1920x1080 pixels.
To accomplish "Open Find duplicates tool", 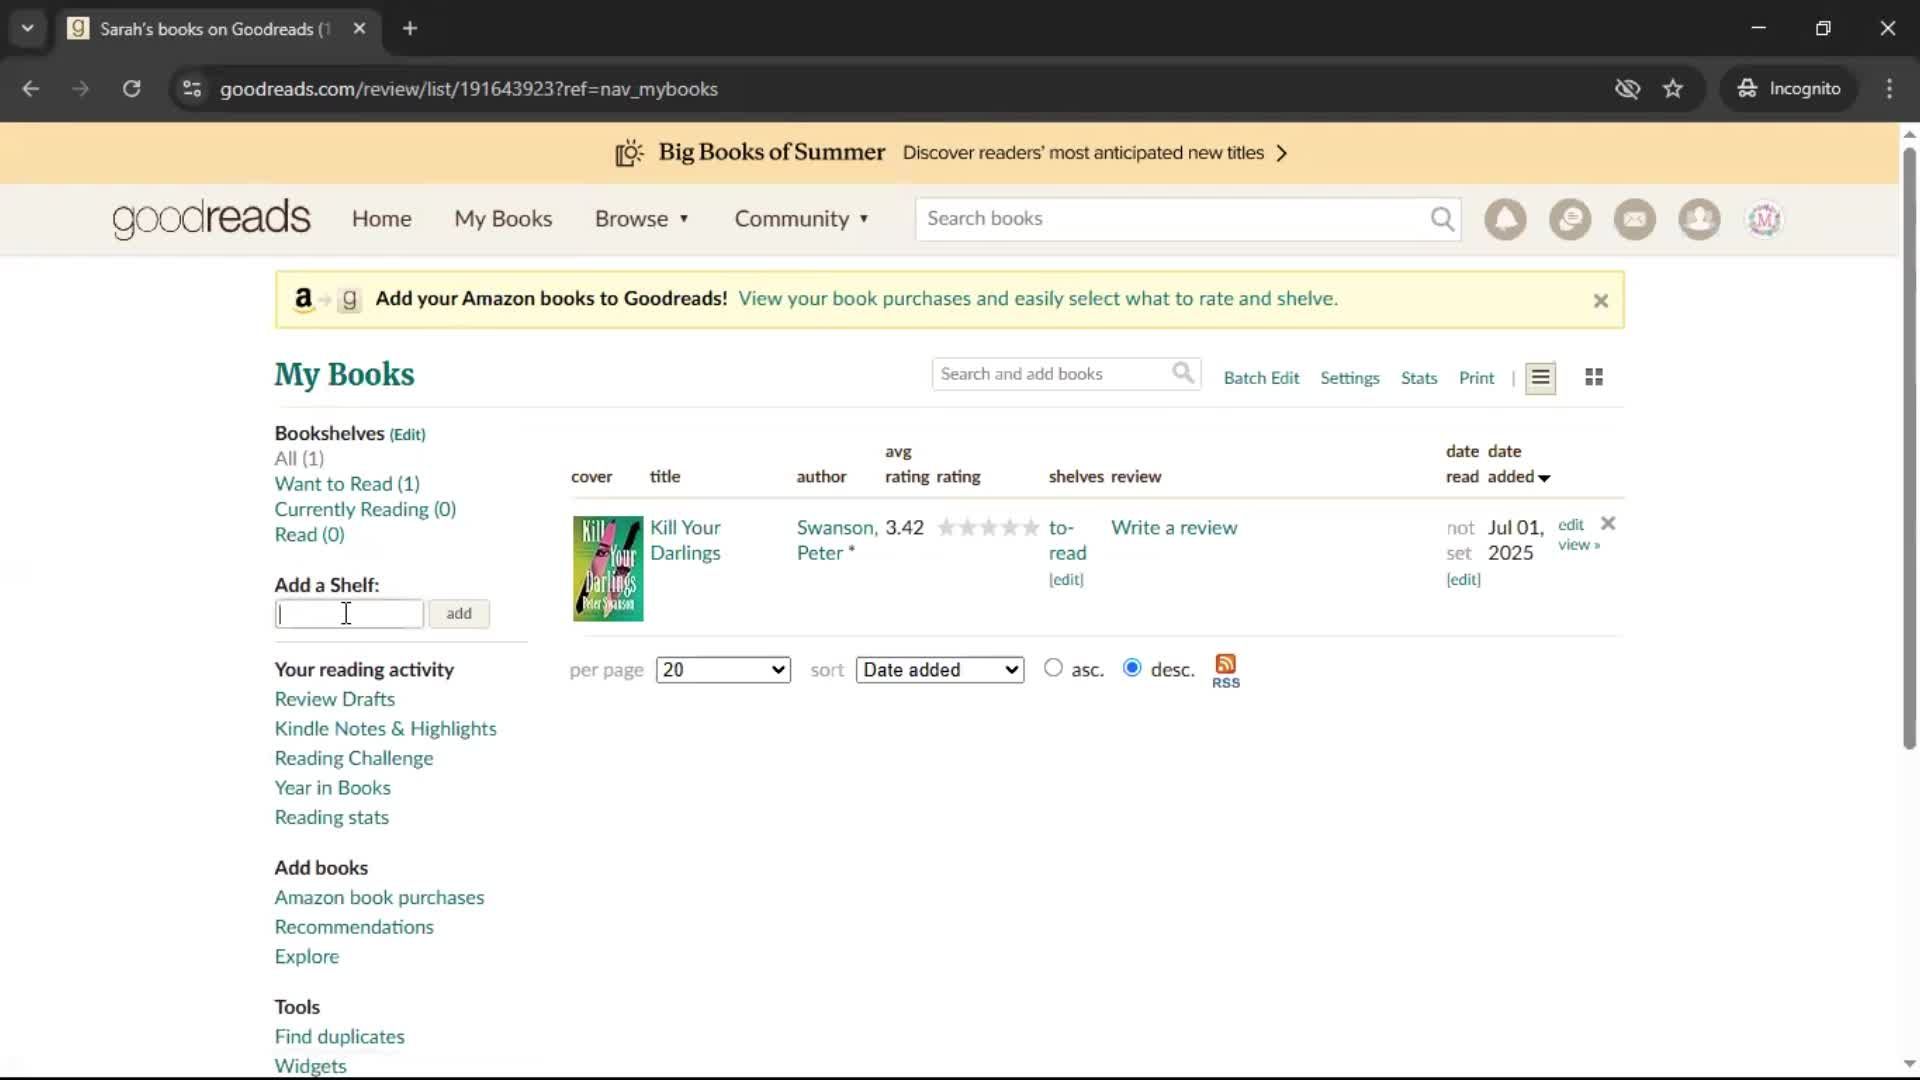I will point(339,1037).
